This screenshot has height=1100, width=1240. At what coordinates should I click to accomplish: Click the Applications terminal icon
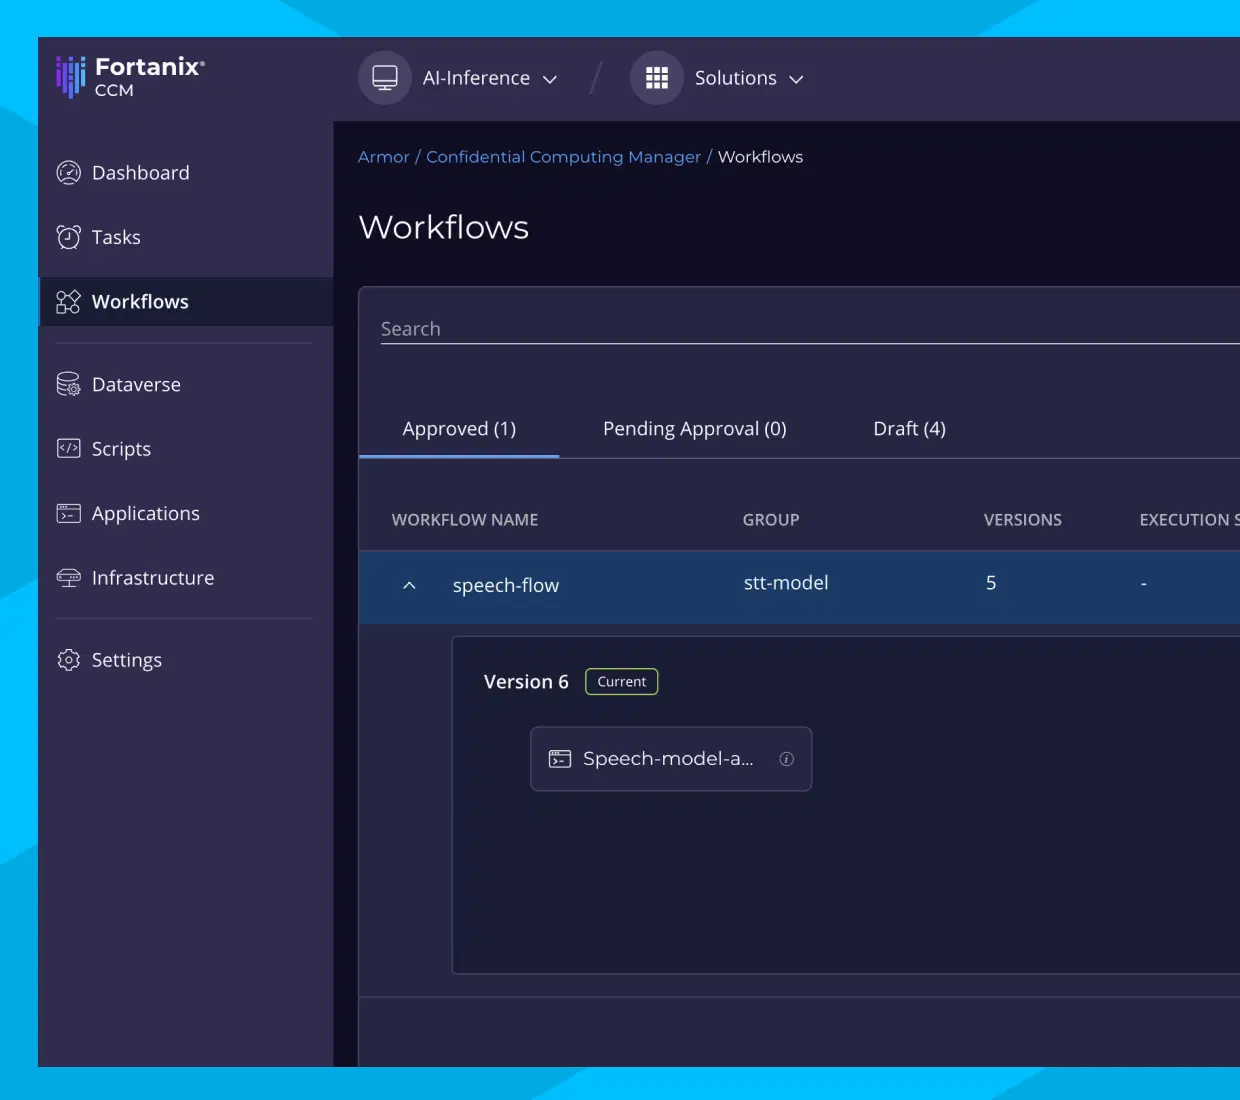[x=68, y=513]
